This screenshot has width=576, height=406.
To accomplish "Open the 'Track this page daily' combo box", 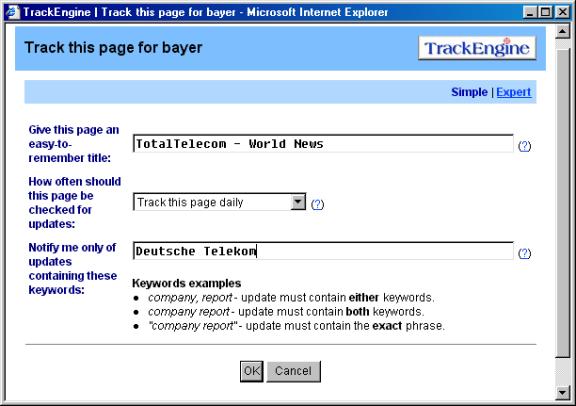I will pos(219,202).
